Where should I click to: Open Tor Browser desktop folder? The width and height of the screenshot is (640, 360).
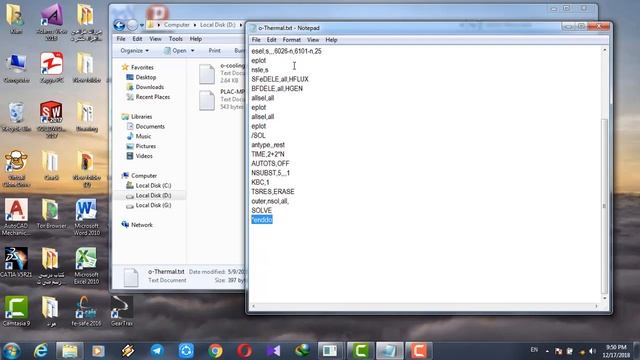click(x=51, y=213)
